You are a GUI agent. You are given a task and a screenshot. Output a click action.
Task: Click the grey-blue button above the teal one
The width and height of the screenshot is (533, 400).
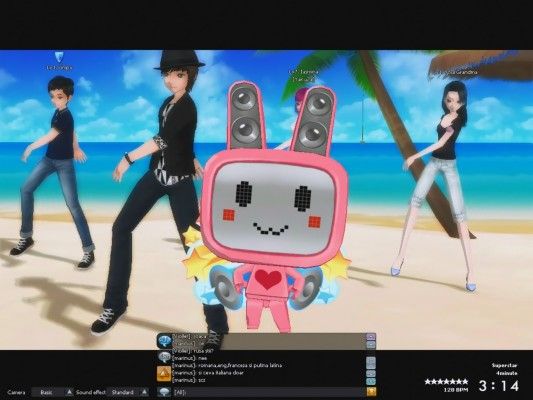click(x=371, y=373)
